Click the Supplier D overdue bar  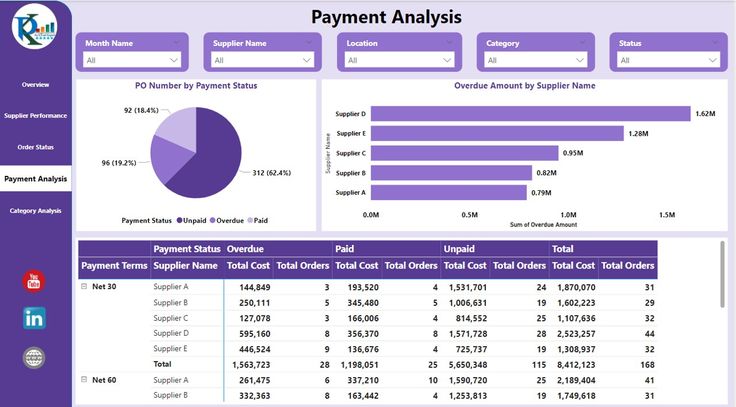pos(530,114)
